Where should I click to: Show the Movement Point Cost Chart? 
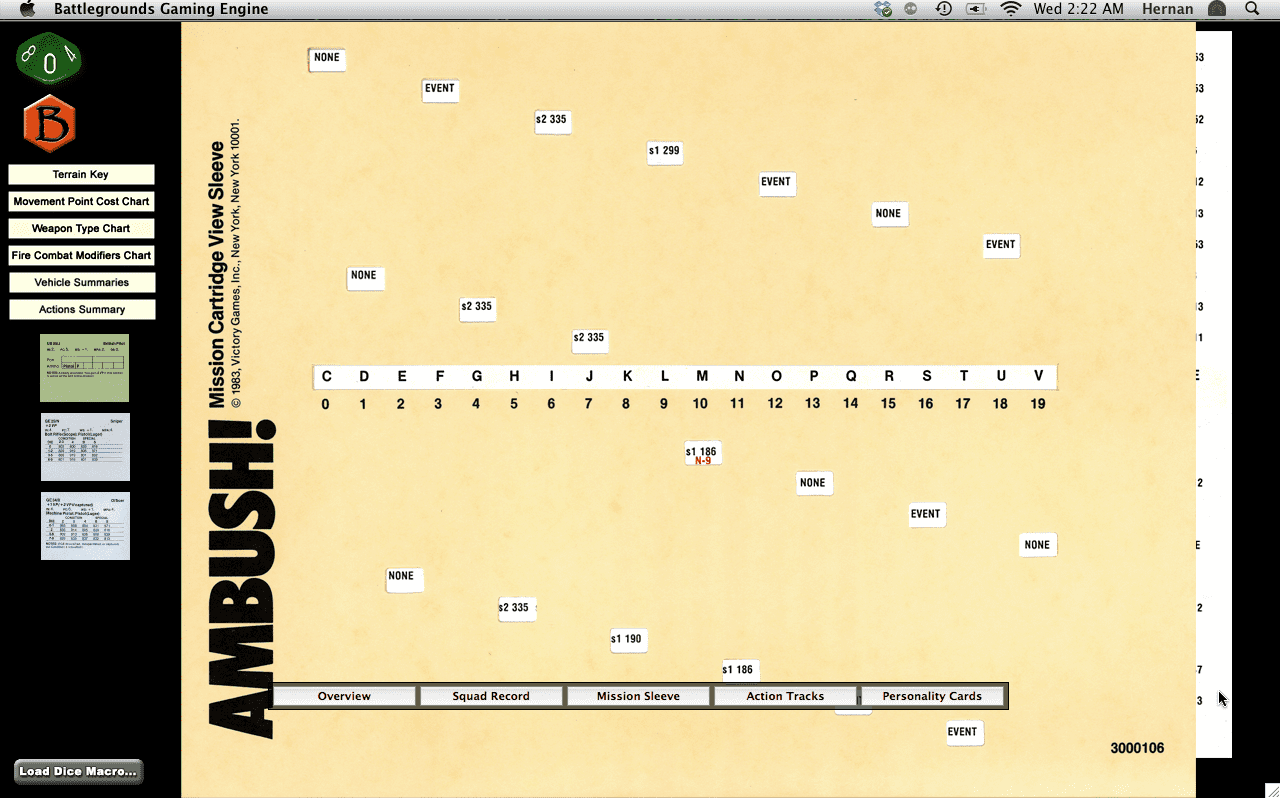(x=81, y=202)
